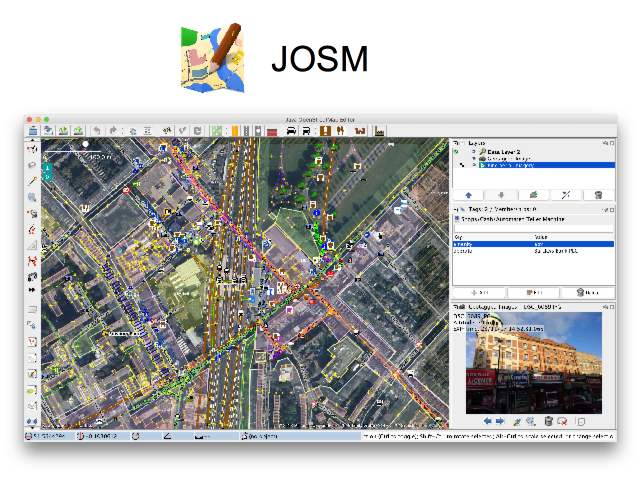Viewport: 640px width, 480px height.
Task: Click the restaurant fork and knife preset
Action: [340, 131]
